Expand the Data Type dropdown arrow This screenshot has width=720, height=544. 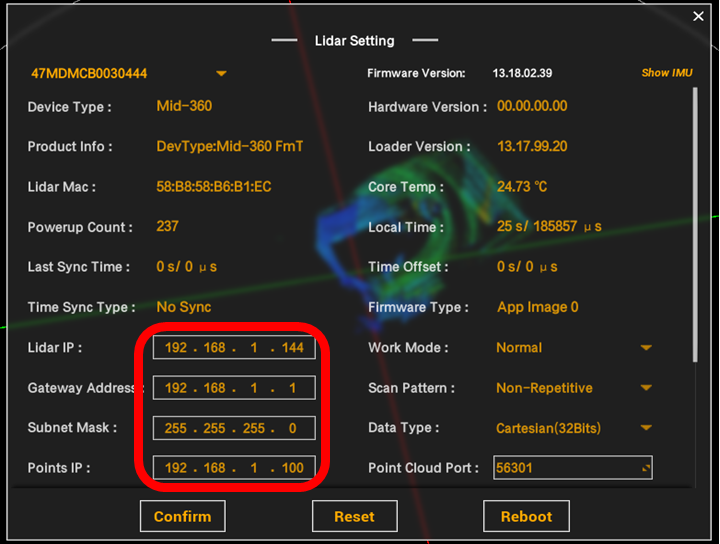tap(646, 428)
